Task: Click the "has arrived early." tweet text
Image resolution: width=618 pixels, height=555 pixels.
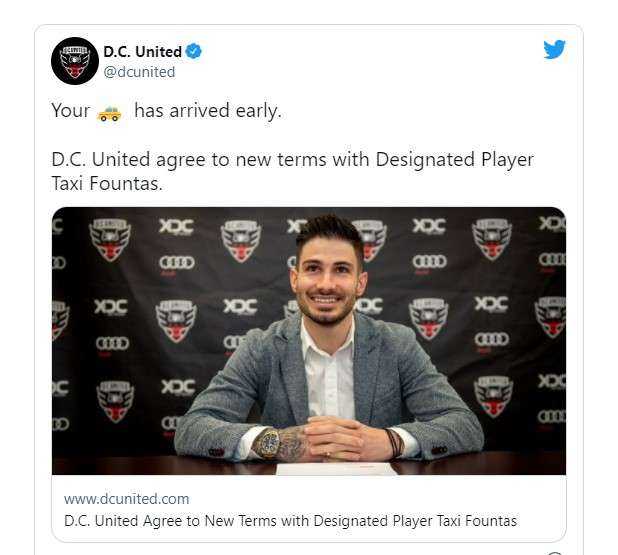Action: coord(208,110)
